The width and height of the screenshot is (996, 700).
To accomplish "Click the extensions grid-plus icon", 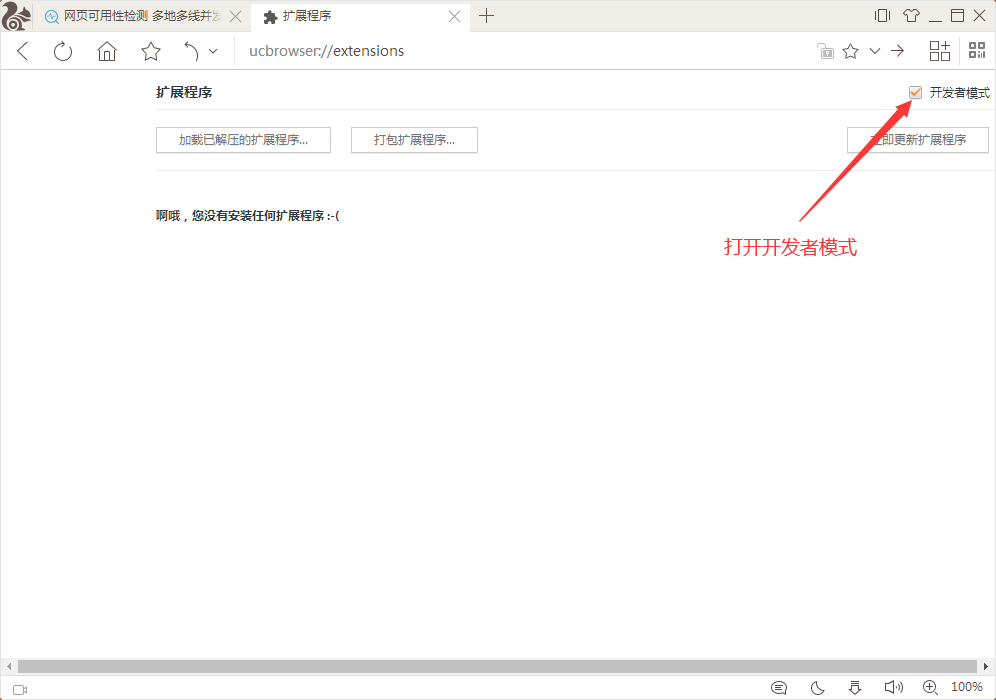I will [x=940, y=51].
